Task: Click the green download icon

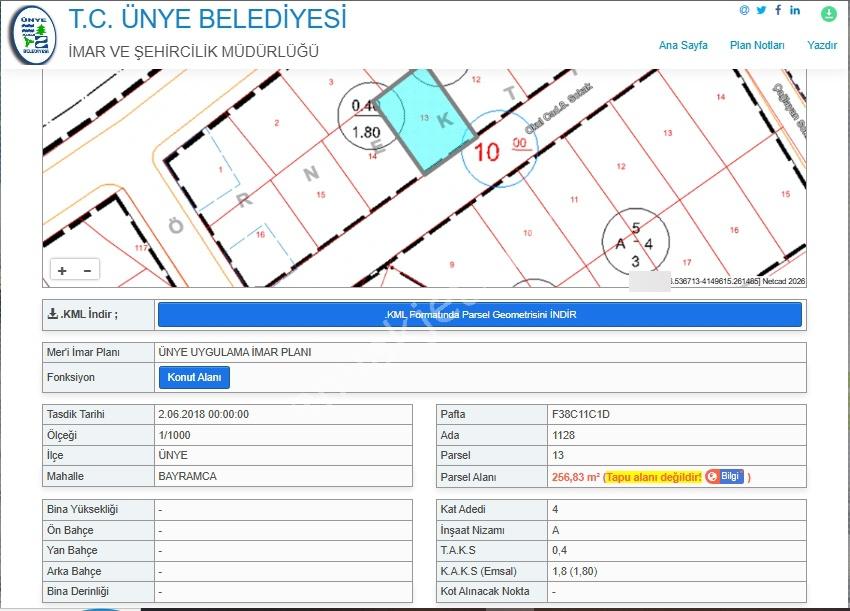Action: [x=828, y=14]
